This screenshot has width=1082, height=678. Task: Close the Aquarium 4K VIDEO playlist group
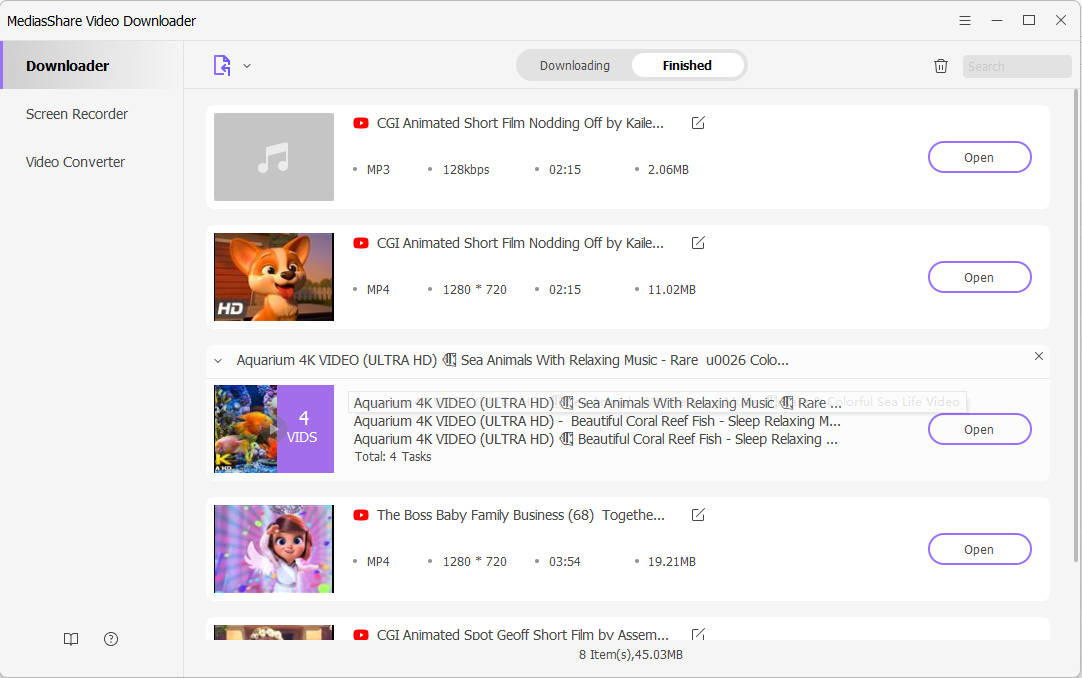pyautogui.click(x=1039, y=356)
